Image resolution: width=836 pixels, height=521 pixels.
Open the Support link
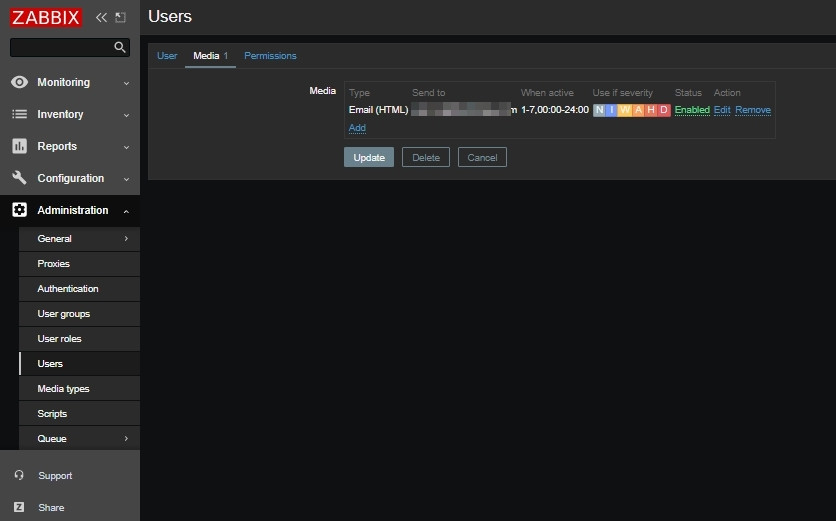(x=55, y=476)
